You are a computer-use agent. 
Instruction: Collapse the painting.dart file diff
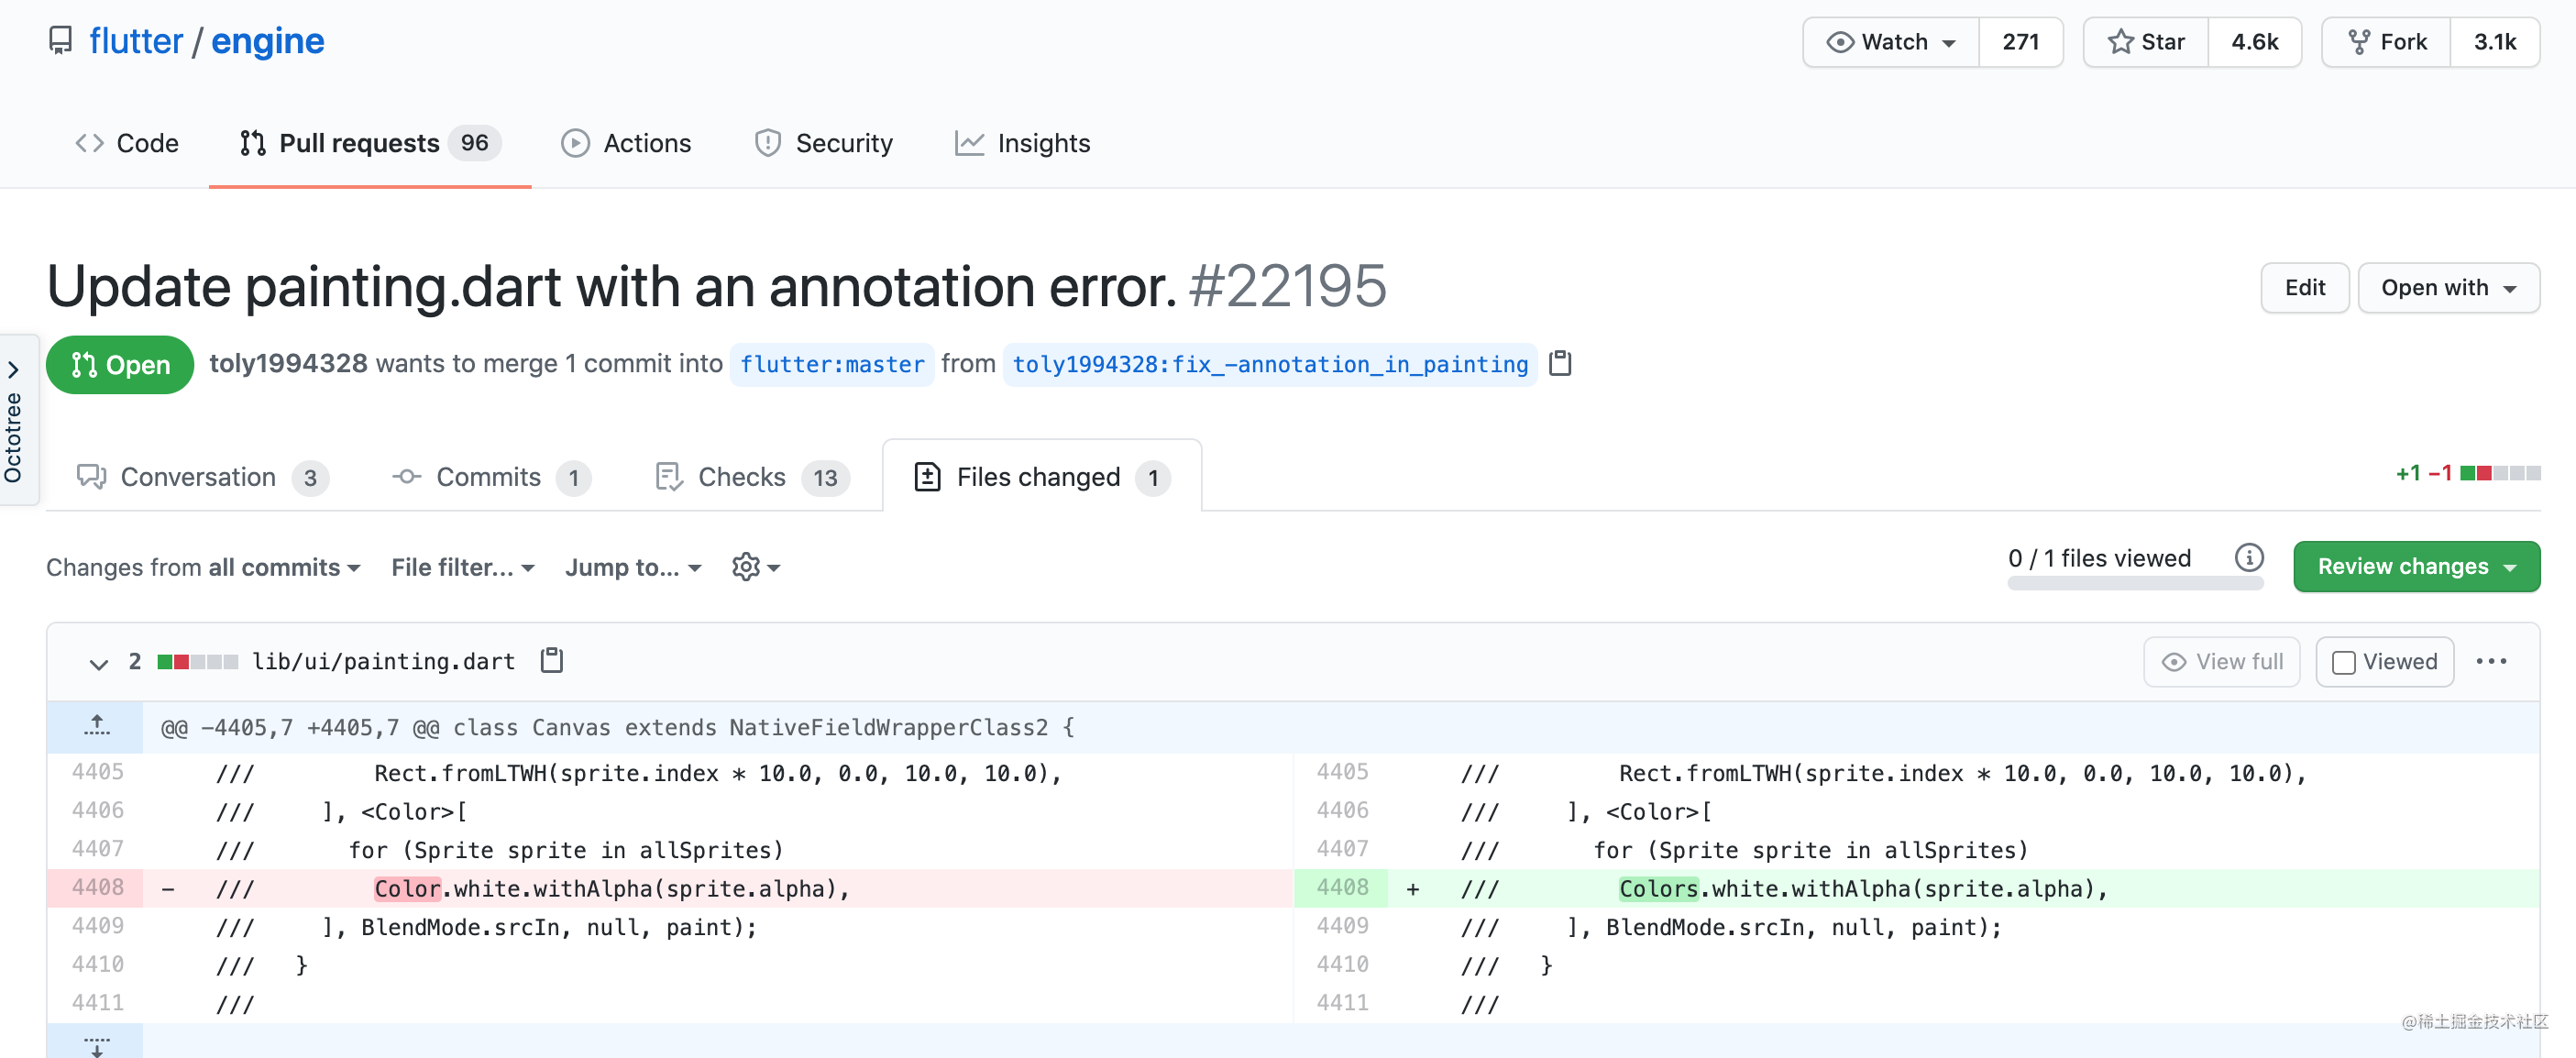coord(98,663)
